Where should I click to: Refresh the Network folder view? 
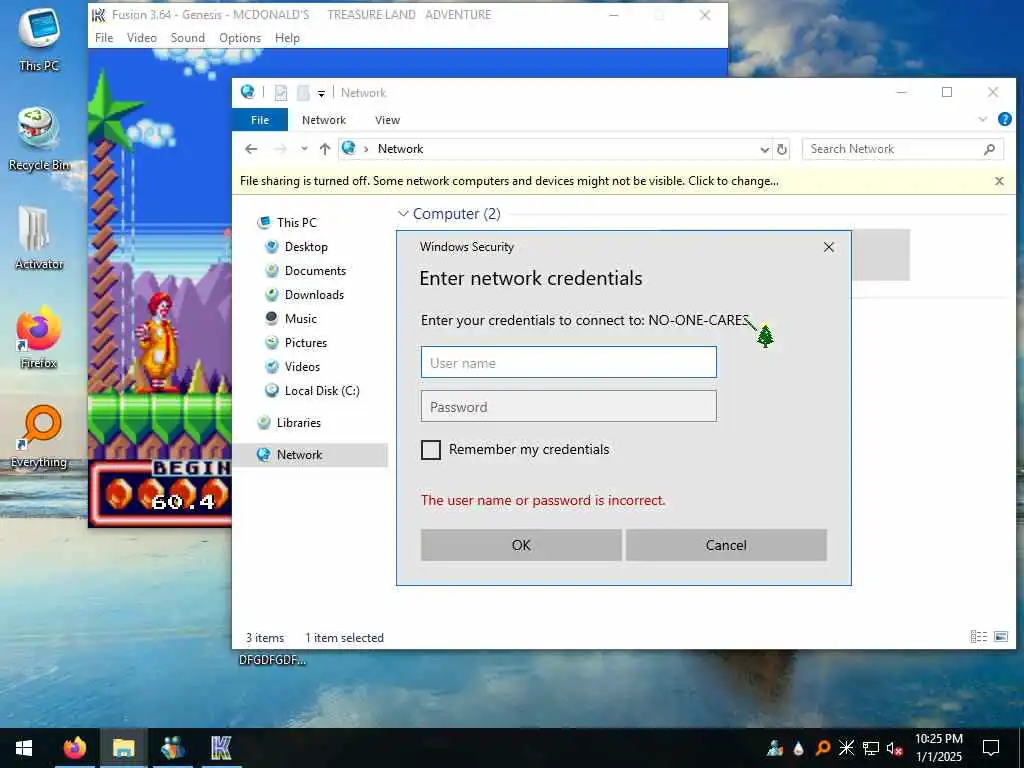(x=782, y=149)
